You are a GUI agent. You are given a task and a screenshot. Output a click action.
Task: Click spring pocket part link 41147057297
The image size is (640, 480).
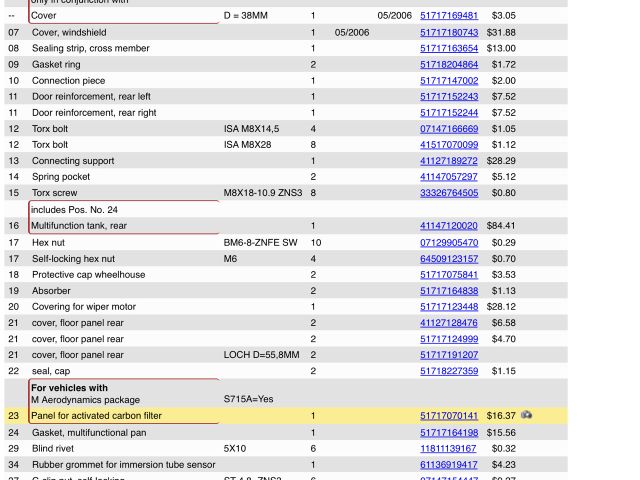448,177
